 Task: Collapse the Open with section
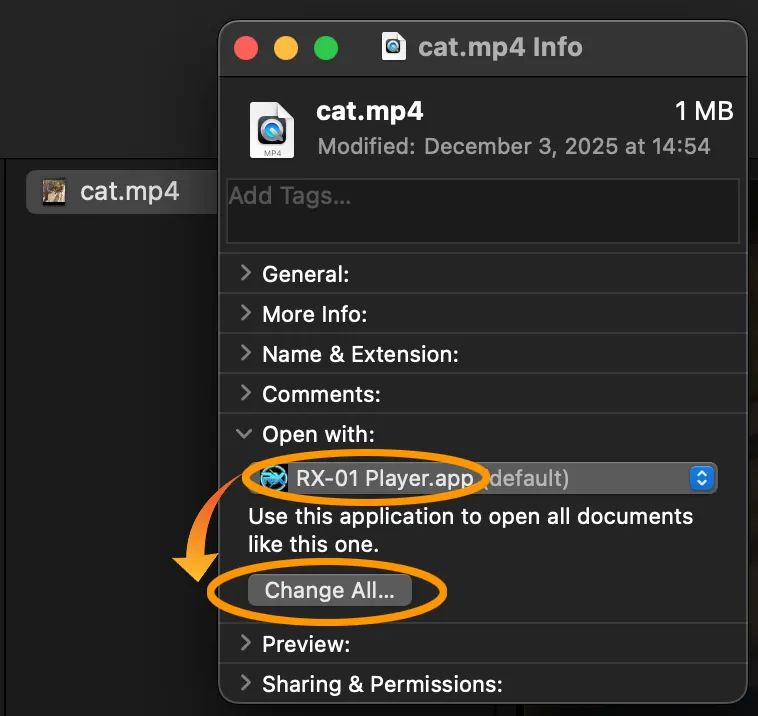[x=246, y=434]
